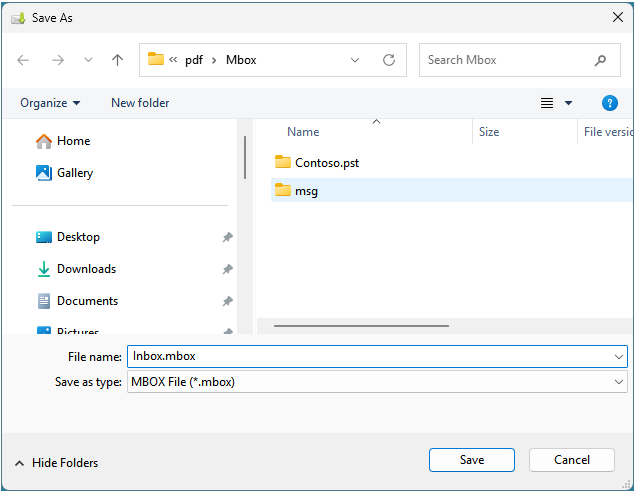Open the blue Help icon
The image size is (634, 491).
pyautogui.click(x=609, y=103)
